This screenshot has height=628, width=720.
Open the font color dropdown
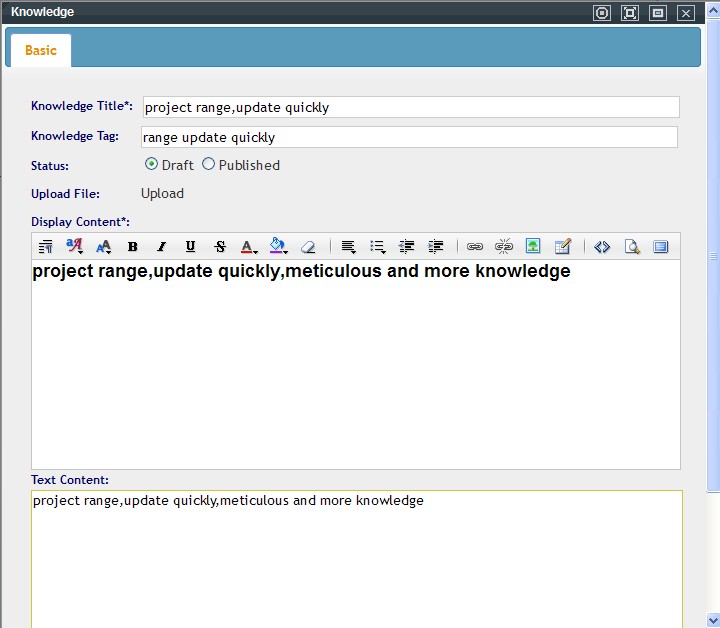coord(249,247)
